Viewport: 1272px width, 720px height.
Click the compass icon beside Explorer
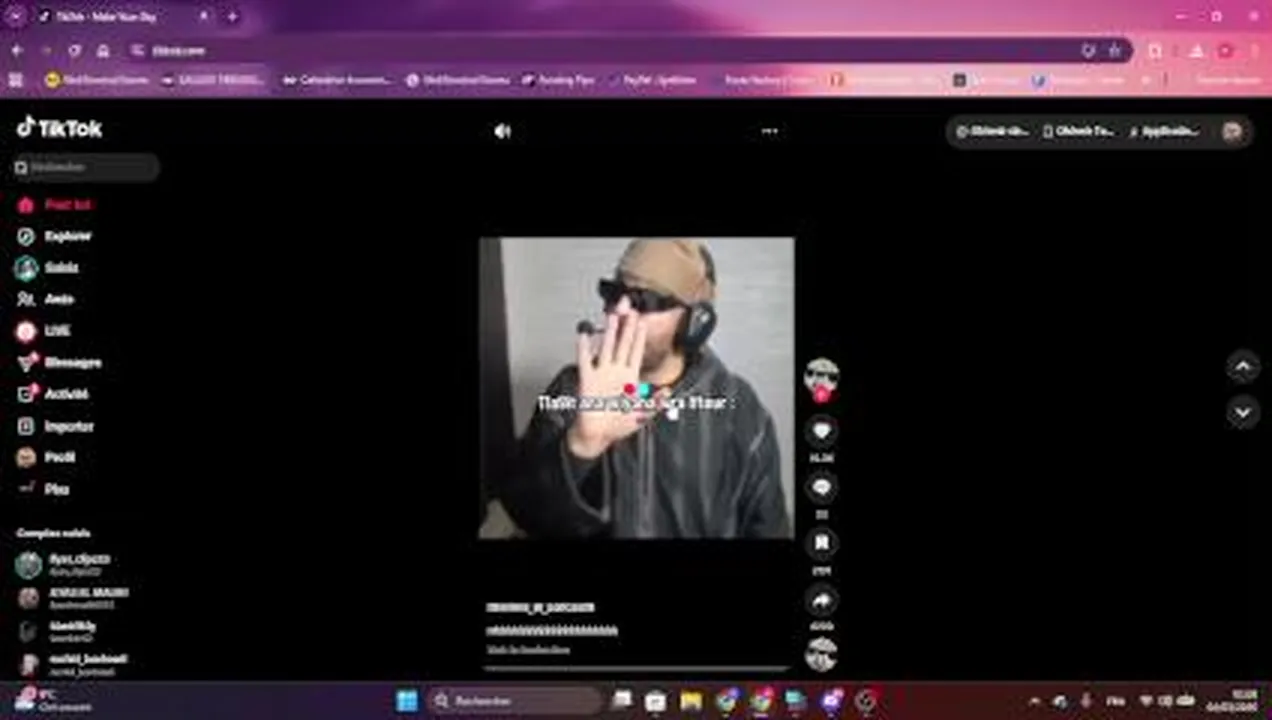pyautogui.click(x=26, y=237)
